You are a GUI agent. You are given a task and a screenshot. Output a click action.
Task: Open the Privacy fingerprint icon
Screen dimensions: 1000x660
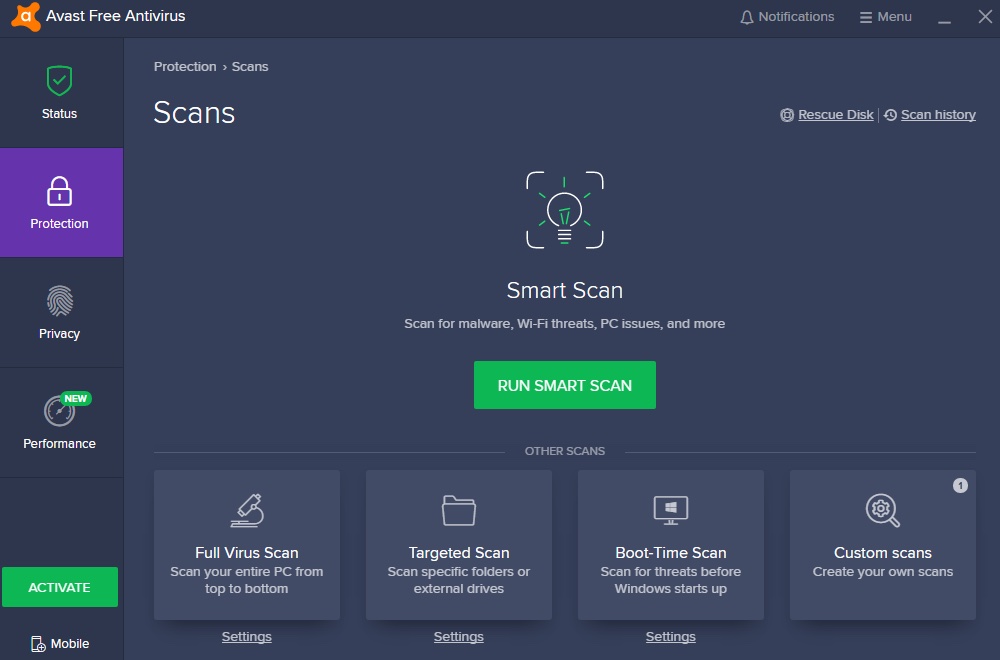click(x=59, y=300)
